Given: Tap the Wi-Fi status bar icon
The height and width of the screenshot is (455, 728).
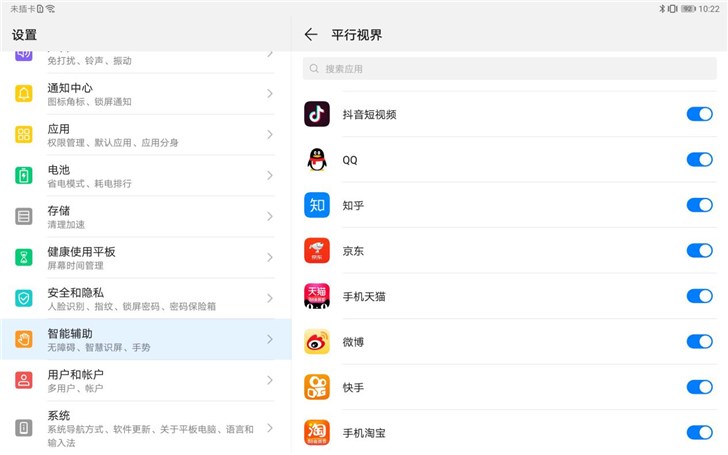Looking at the screenshot, I should pyautogui.click(x=50, y=8).
